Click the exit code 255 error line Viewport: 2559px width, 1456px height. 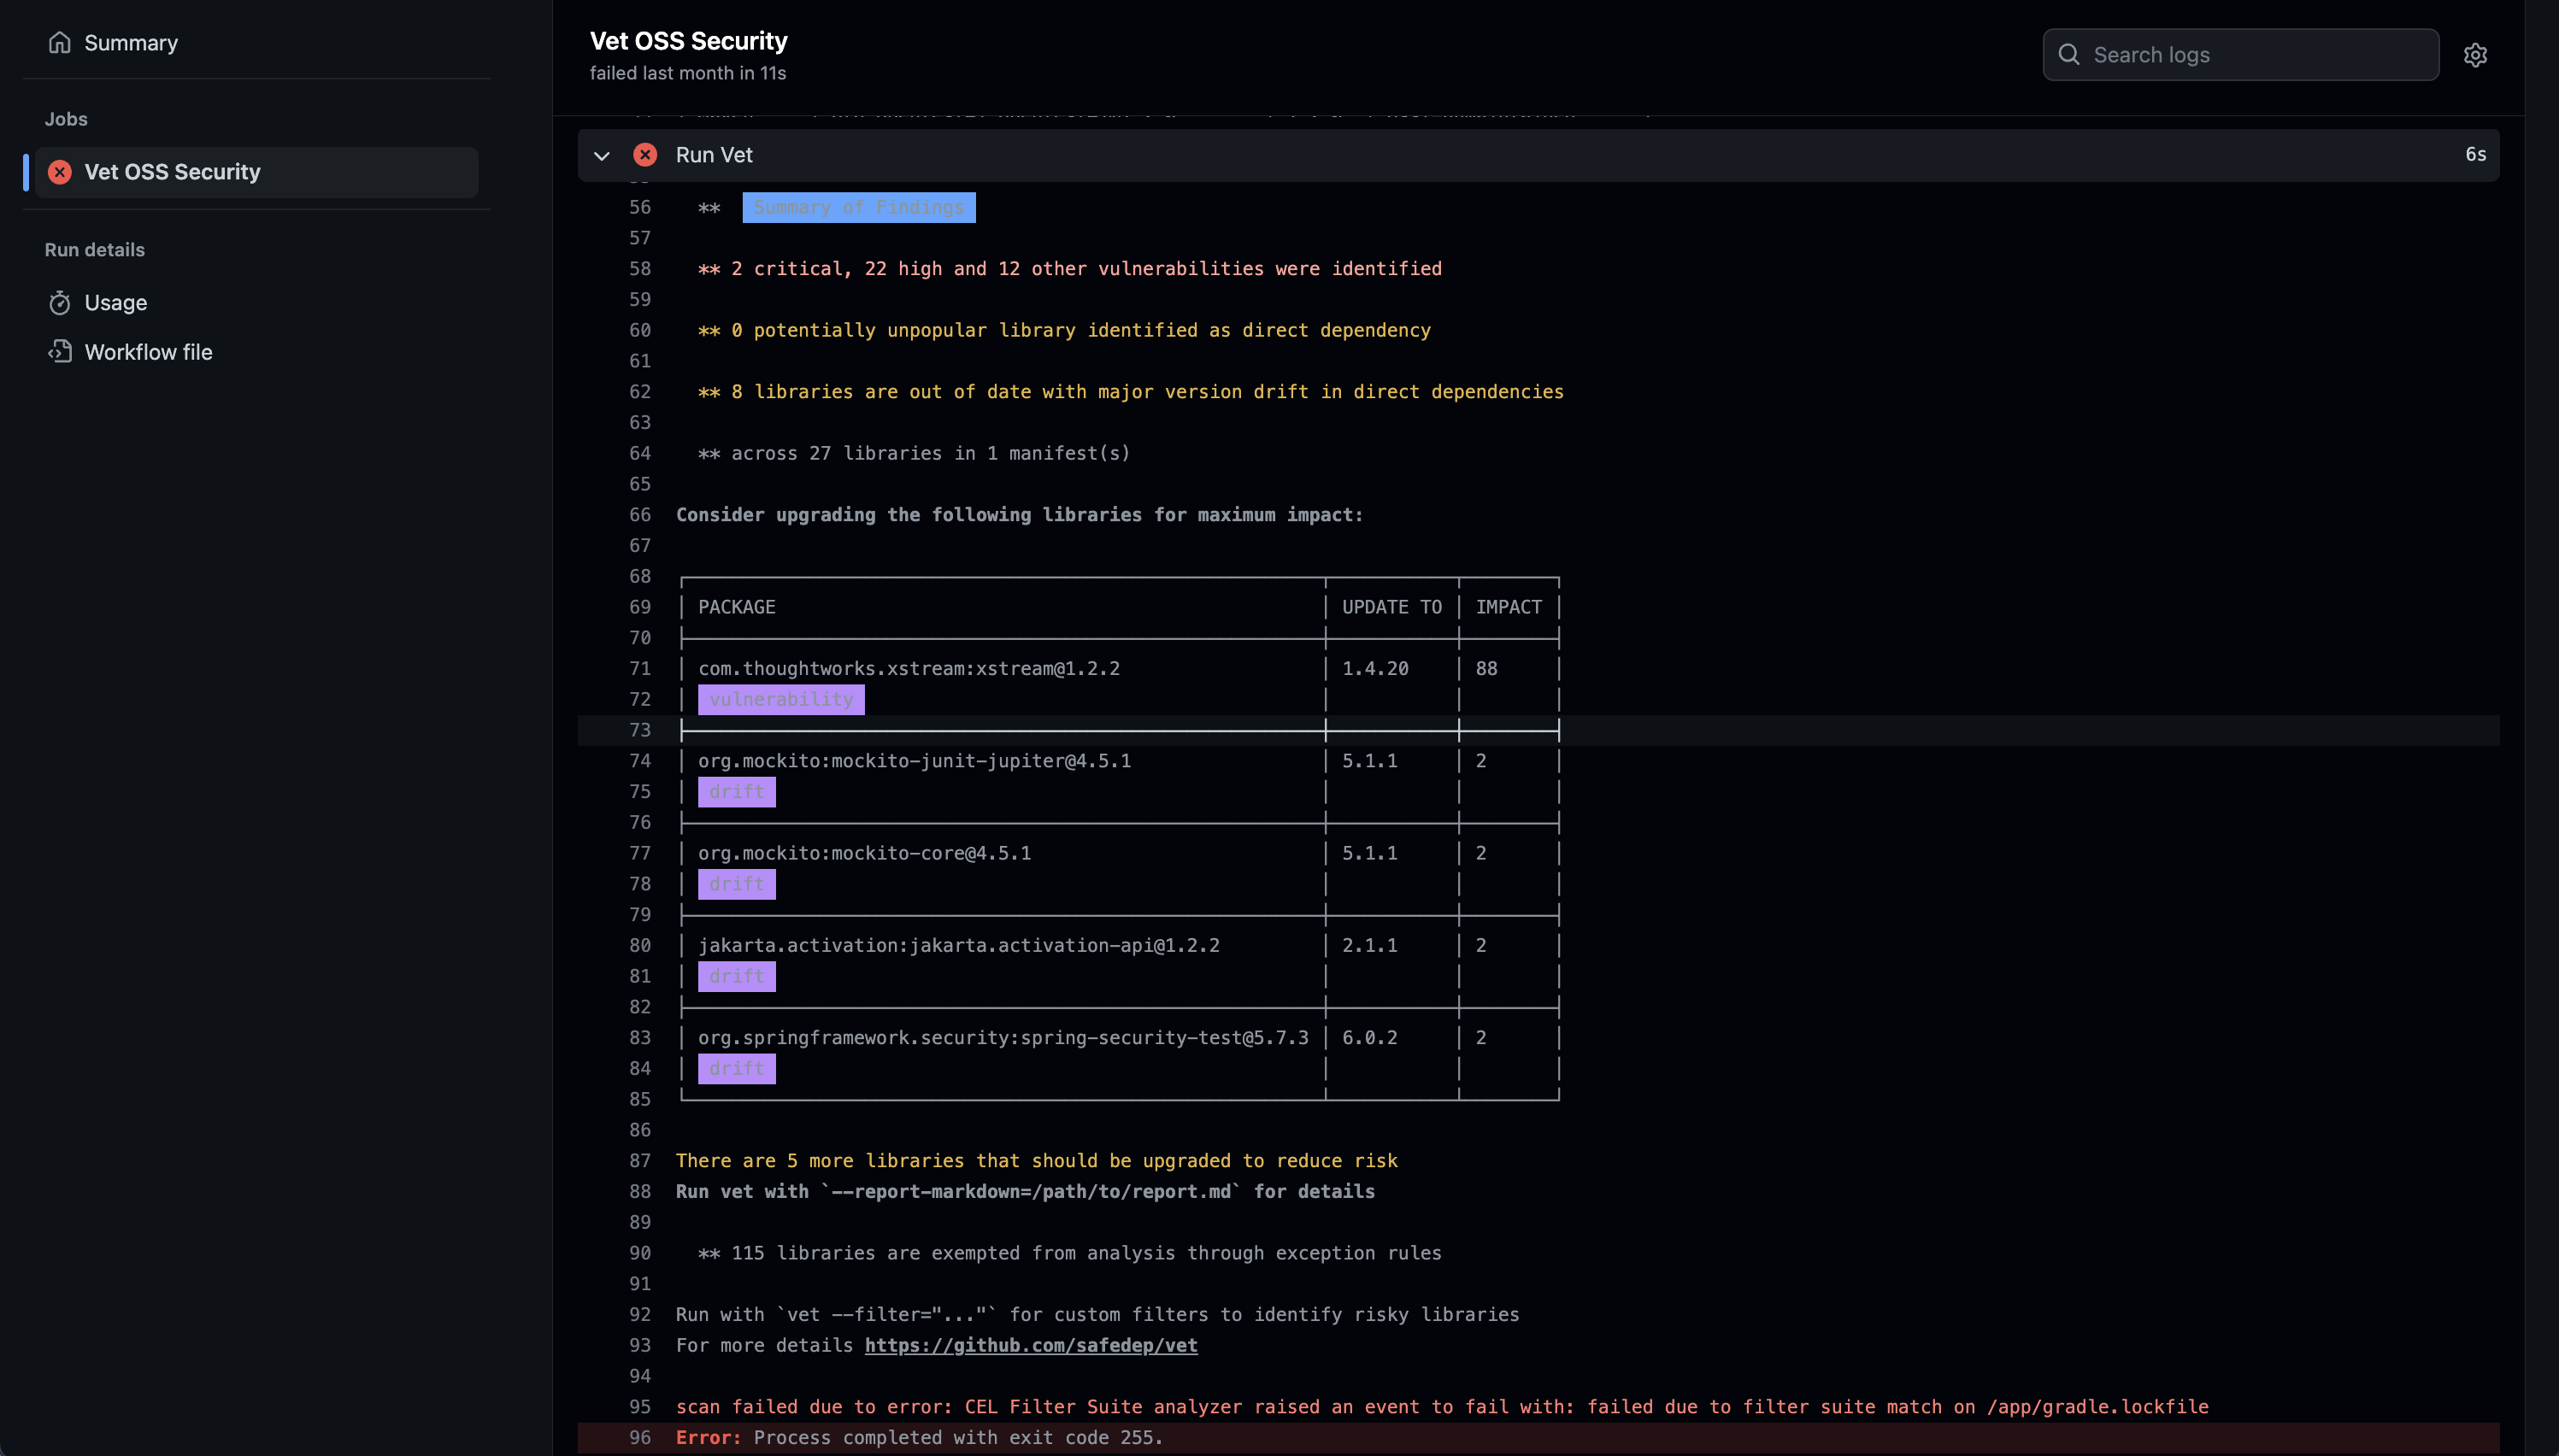pos(920,1438)
